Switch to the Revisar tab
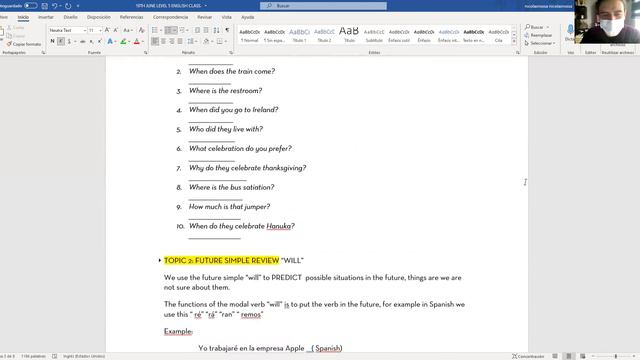640x360 pixels. tap(204, 17)
